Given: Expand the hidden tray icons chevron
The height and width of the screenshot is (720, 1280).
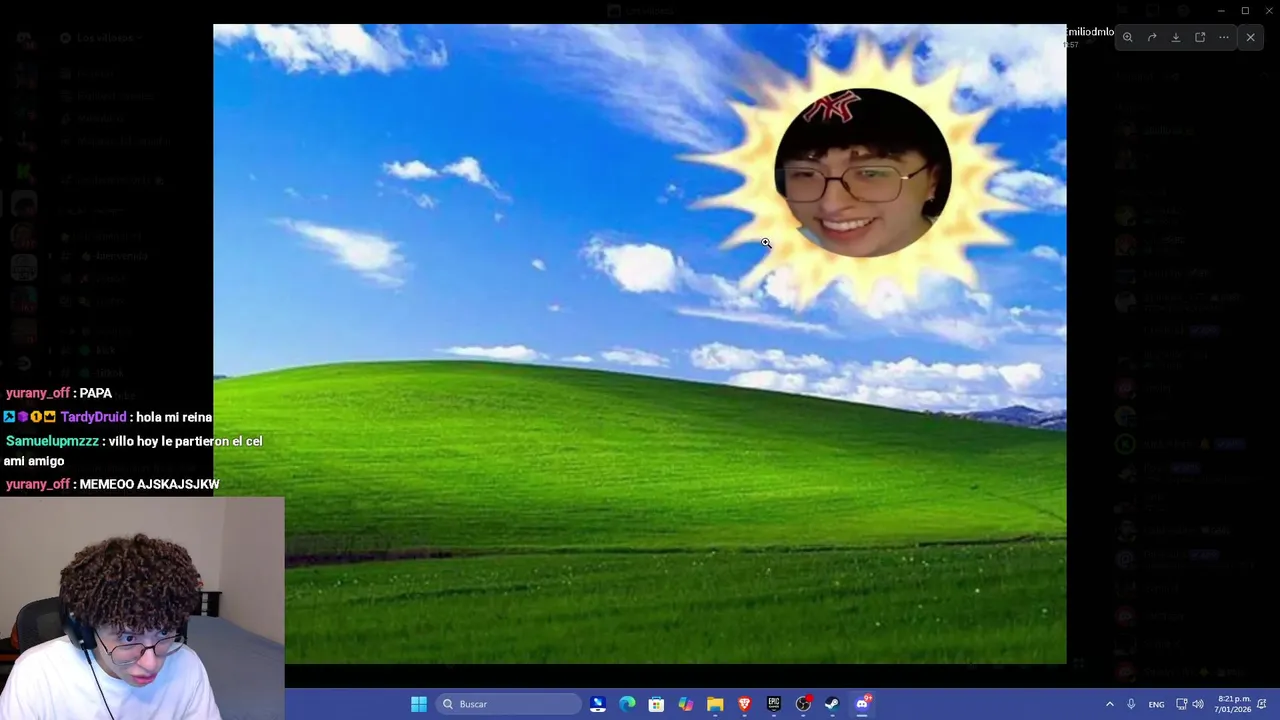Looking at the screenshot, I should click(x=1109, y=704).
